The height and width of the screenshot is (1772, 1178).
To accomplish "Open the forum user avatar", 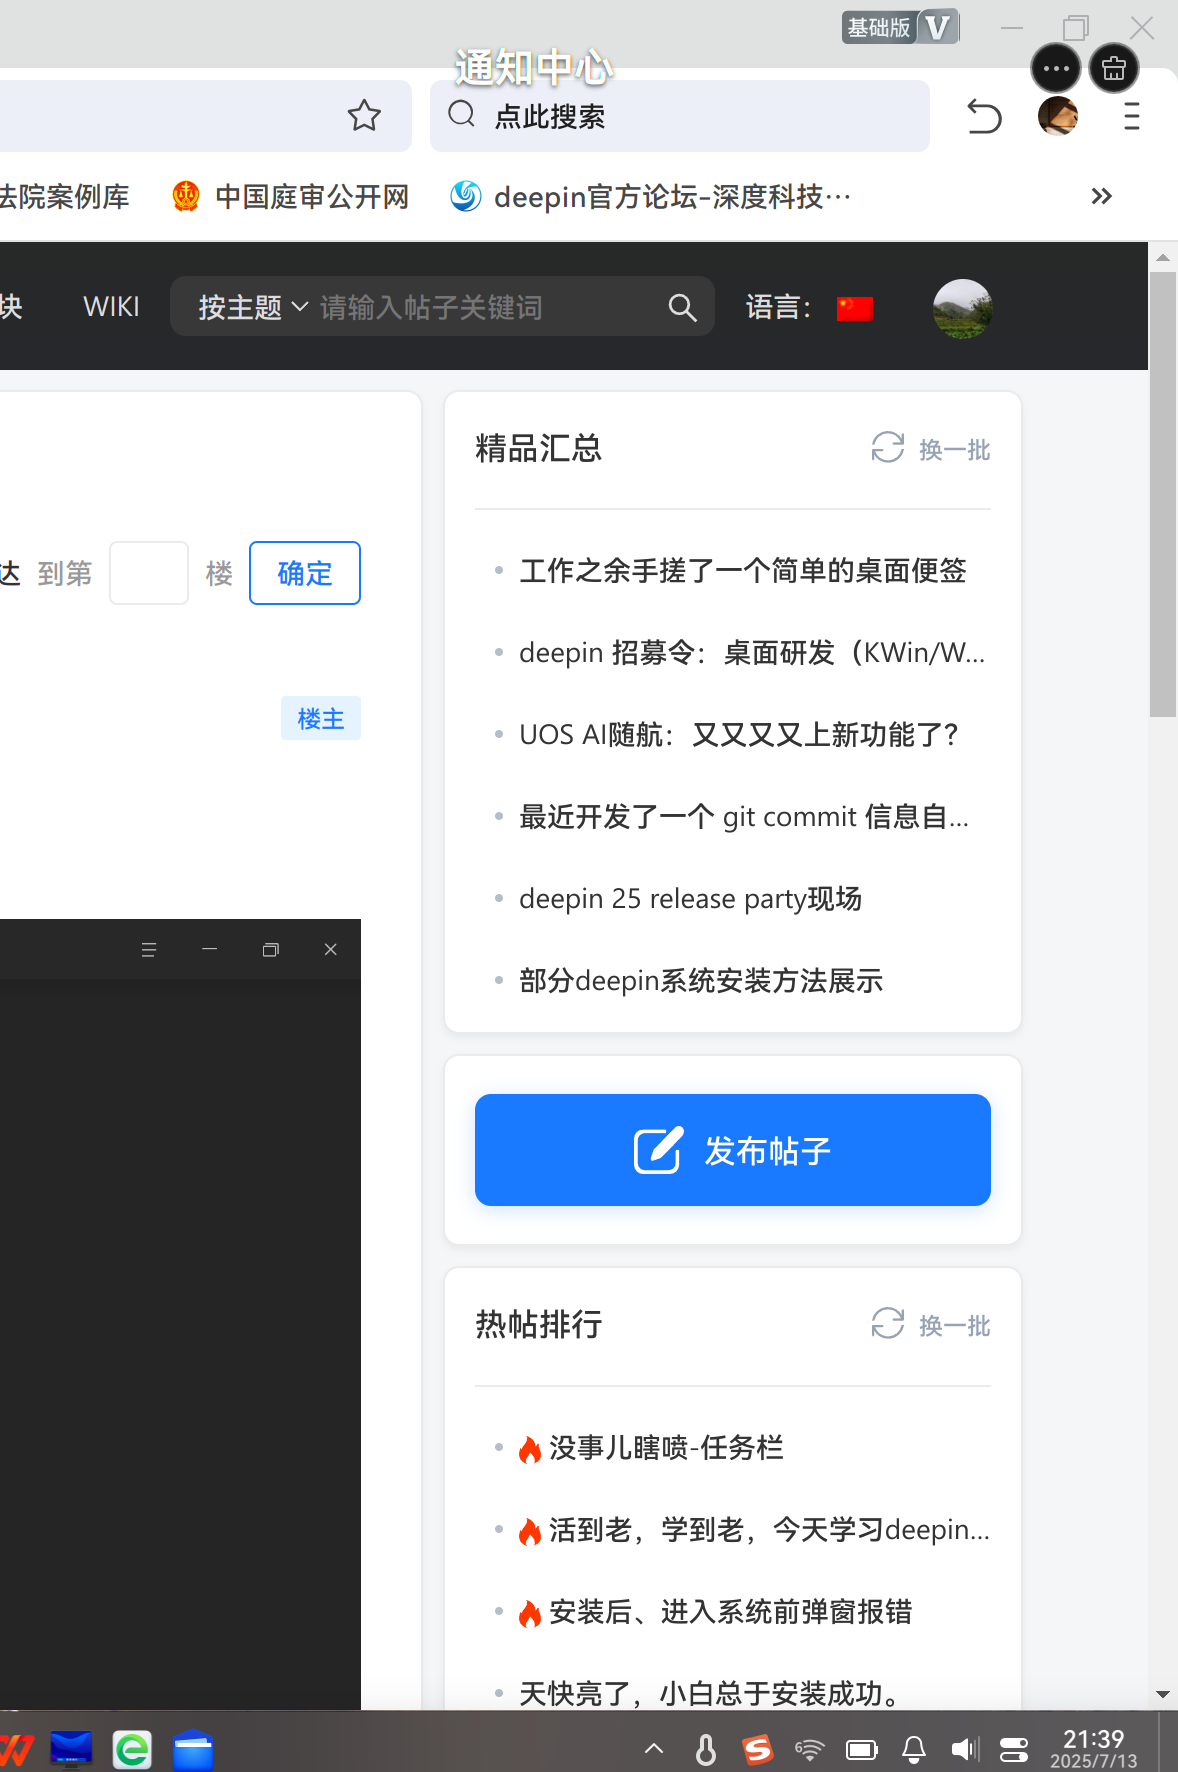I will coord(962,308).
